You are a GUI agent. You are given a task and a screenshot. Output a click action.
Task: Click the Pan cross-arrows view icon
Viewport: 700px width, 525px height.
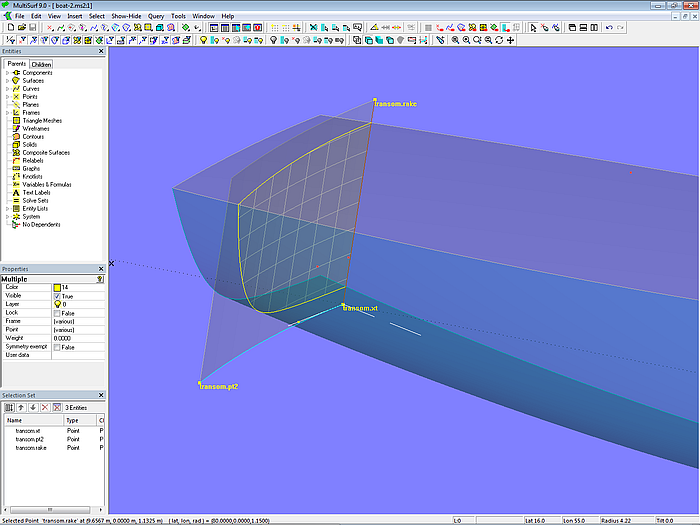[511, 41]
